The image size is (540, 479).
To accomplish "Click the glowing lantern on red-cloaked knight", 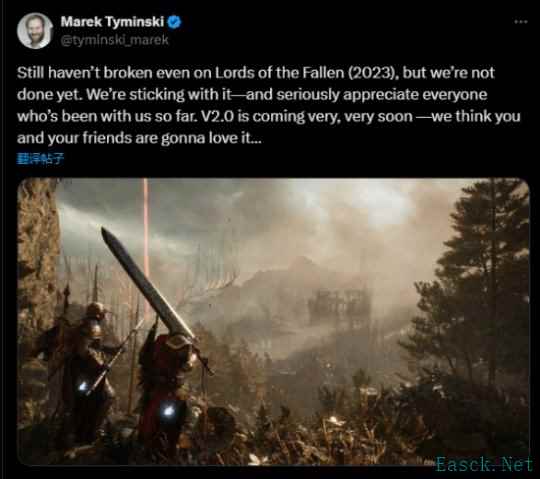I will pos(168,410).
